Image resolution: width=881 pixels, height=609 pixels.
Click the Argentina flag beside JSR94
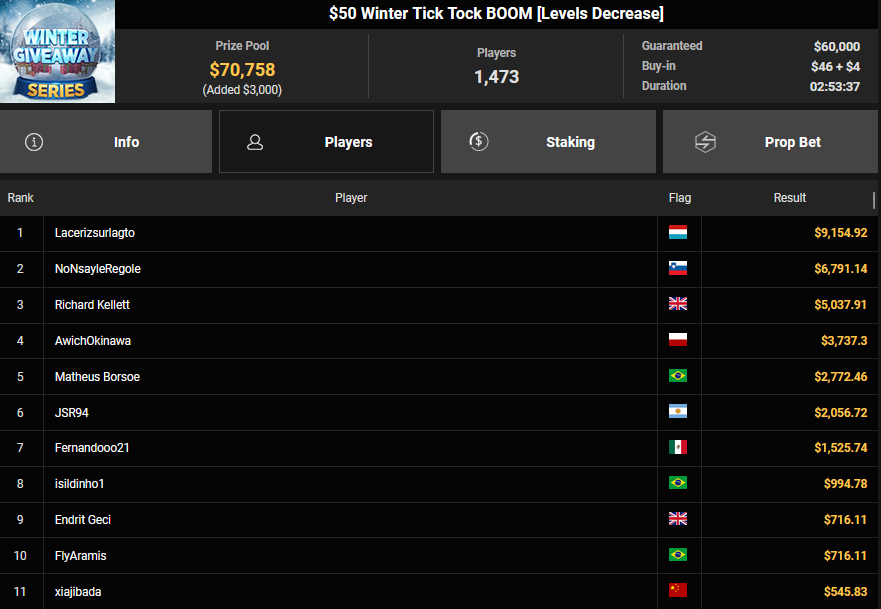coord(678,412)
